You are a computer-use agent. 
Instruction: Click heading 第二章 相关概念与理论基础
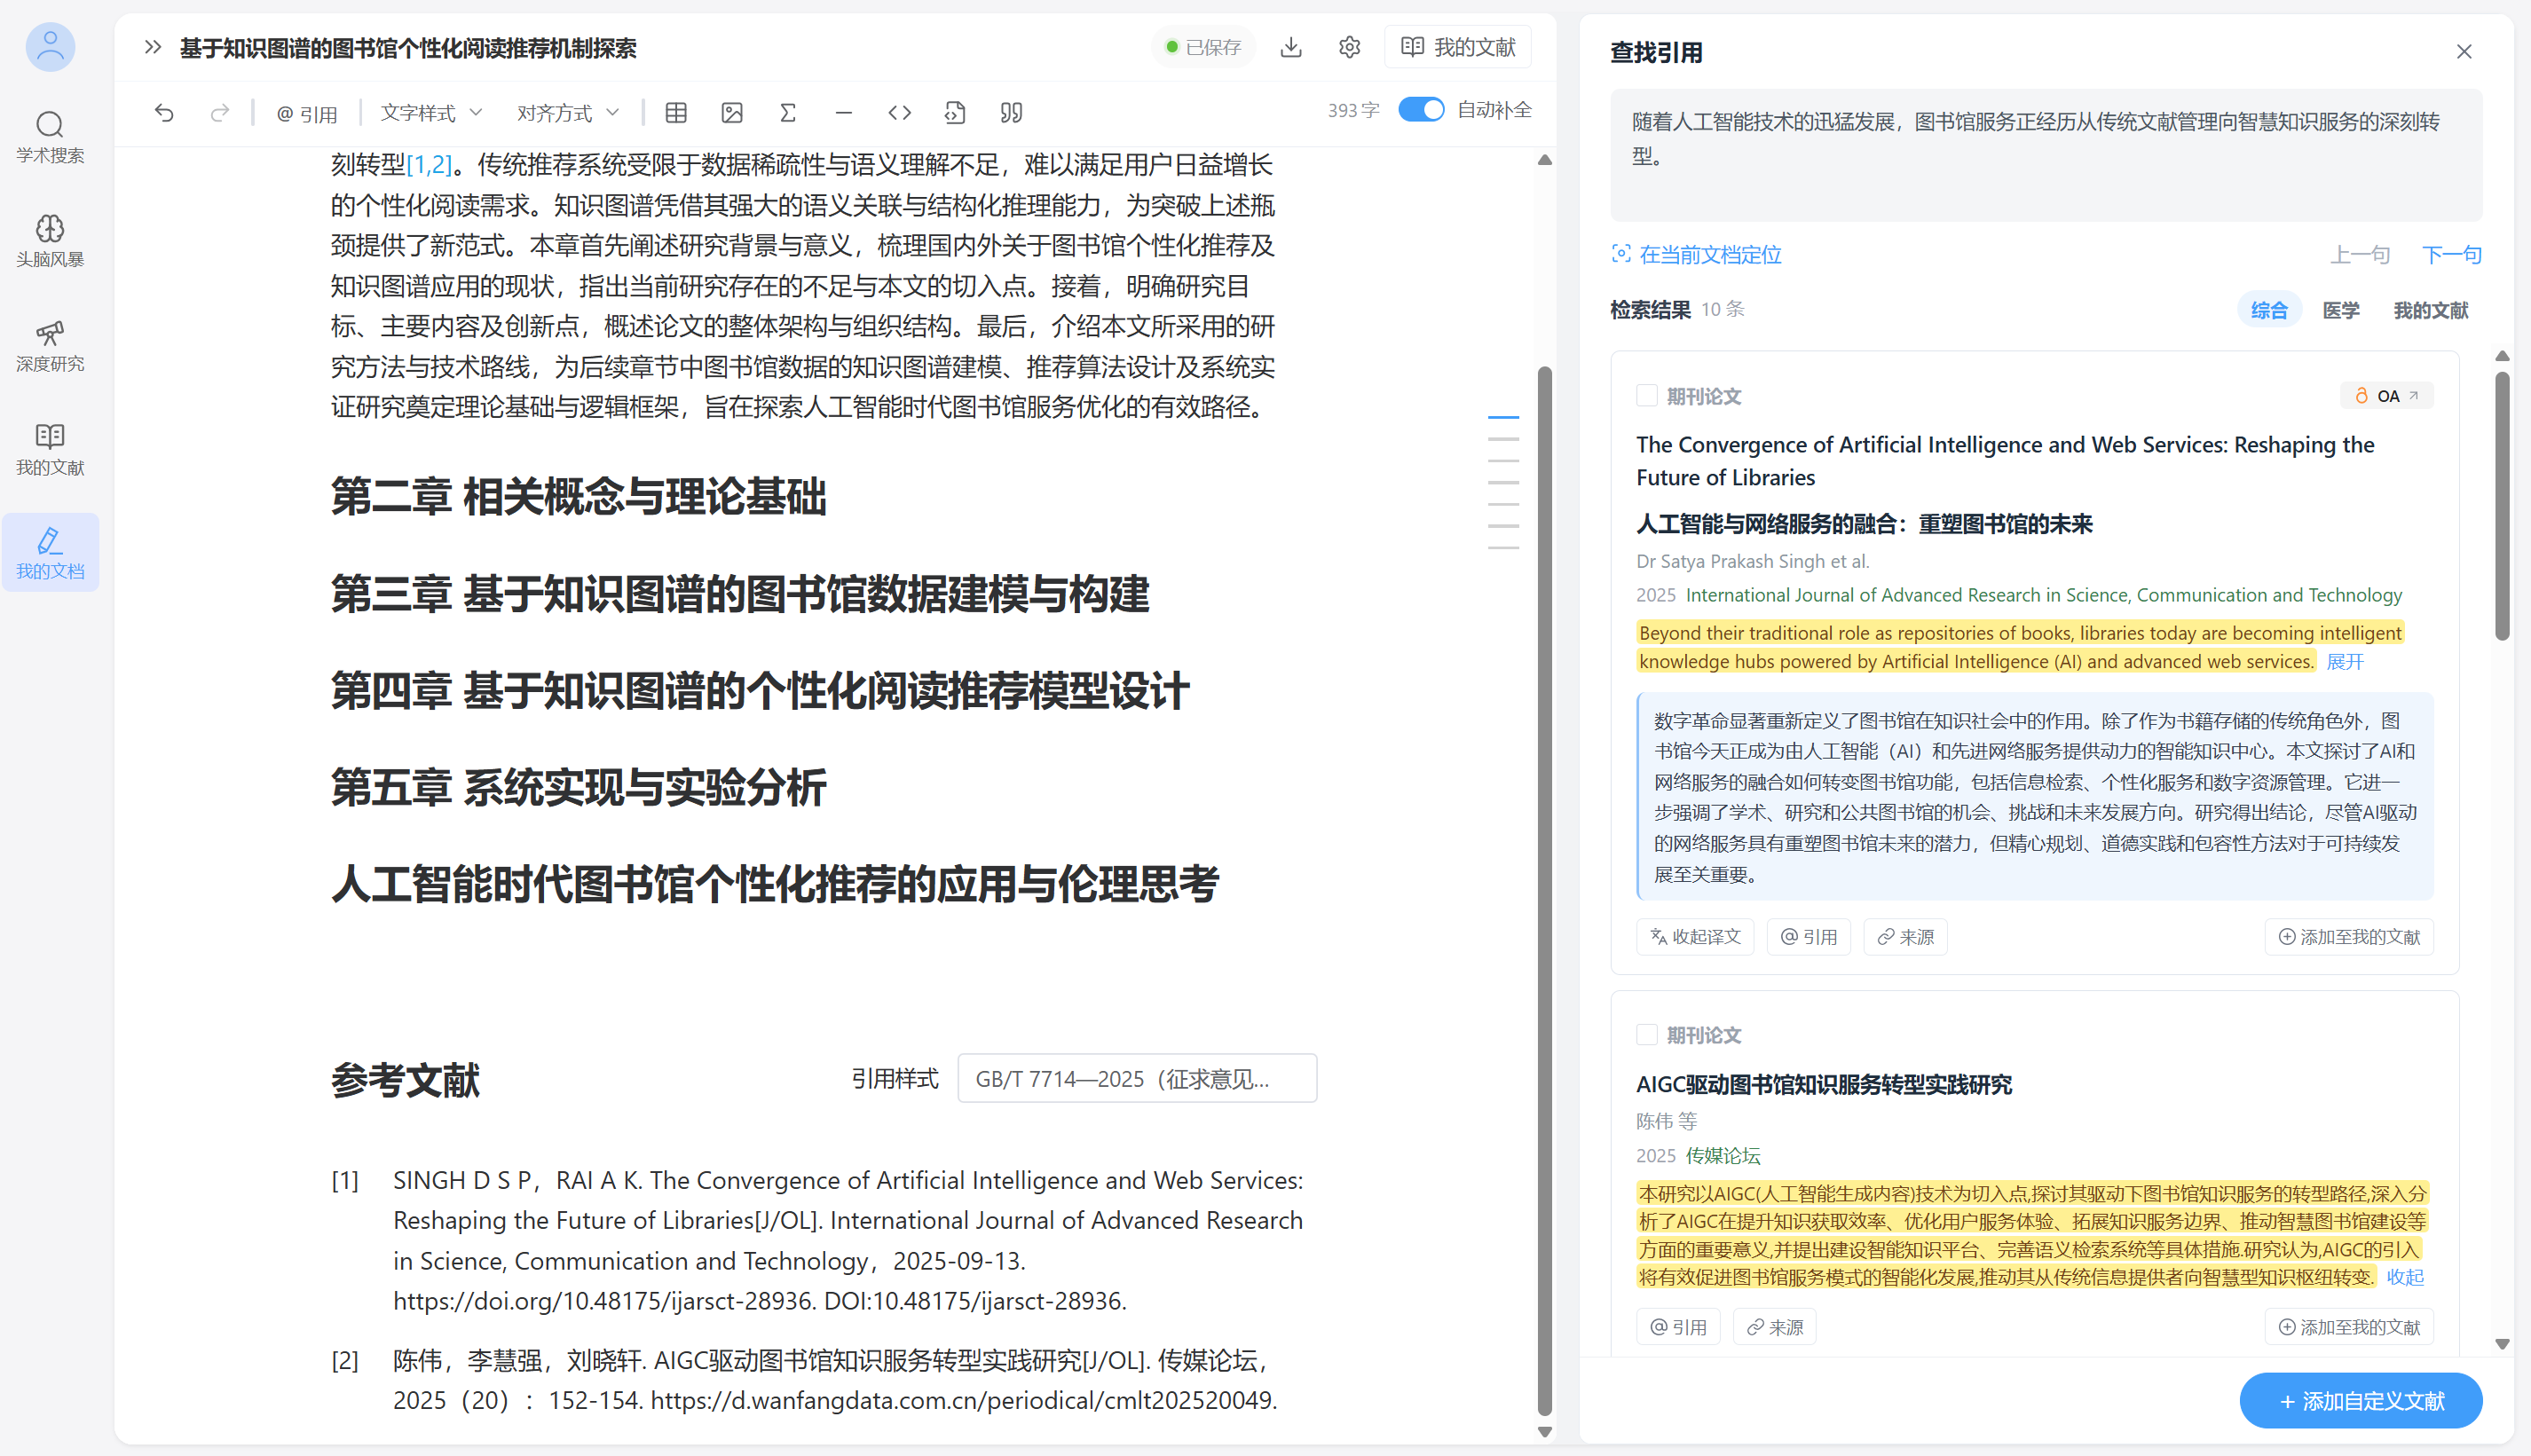pyautogui.click(x=579, y=497)
